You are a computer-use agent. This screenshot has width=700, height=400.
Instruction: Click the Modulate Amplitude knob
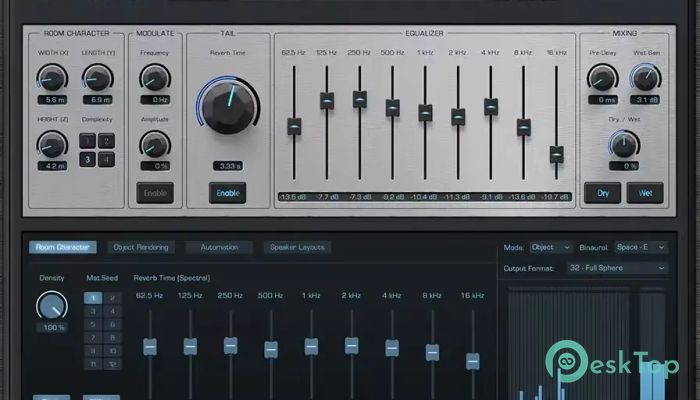click(154, 143)
